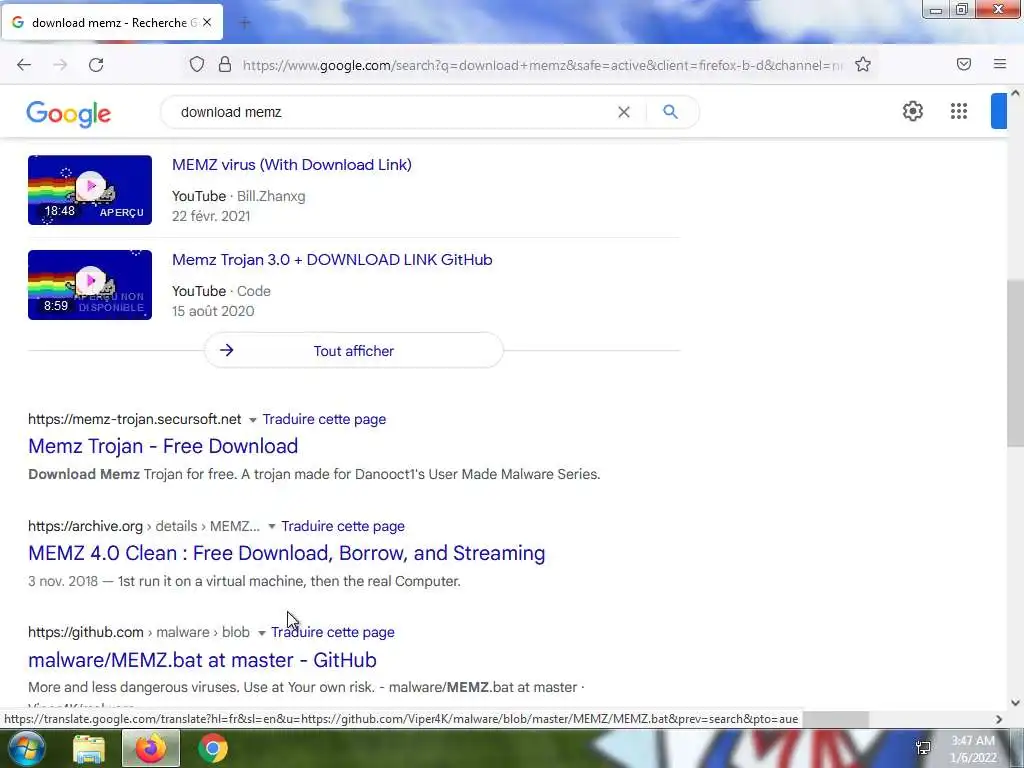Click the '22 févr. 2021' date text
Image resolution: width=1024 pixels, height=768 pixels.
coord(211,216)
